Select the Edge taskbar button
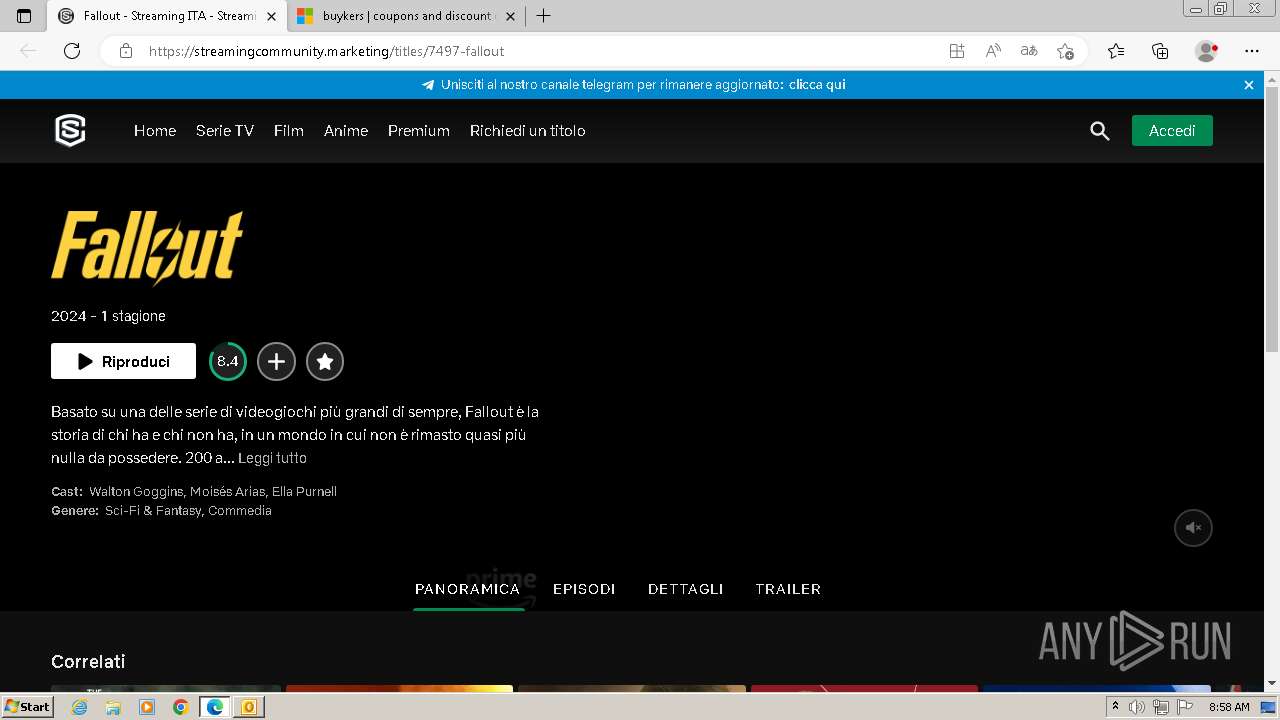Viewport: 1280px width, 720px height. coord(214,707)
